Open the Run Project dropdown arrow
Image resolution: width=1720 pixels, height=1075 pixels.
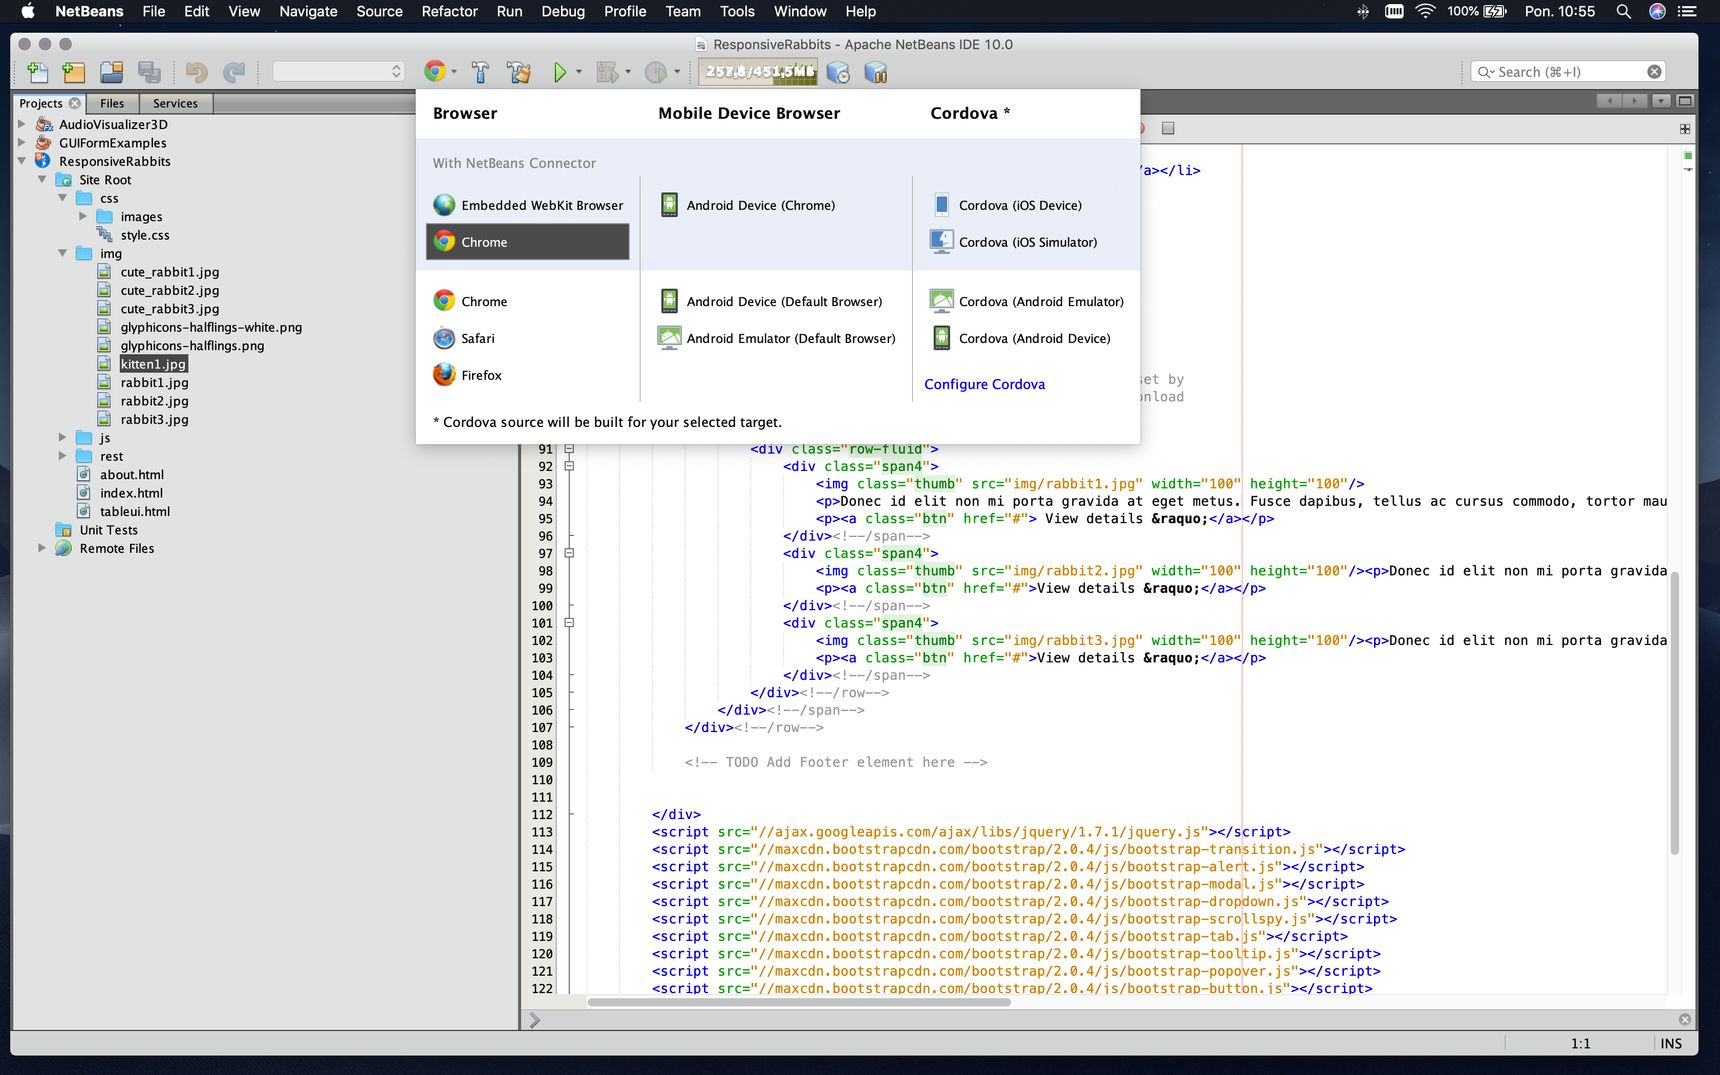pyautogui.click(x=579, y=72)
